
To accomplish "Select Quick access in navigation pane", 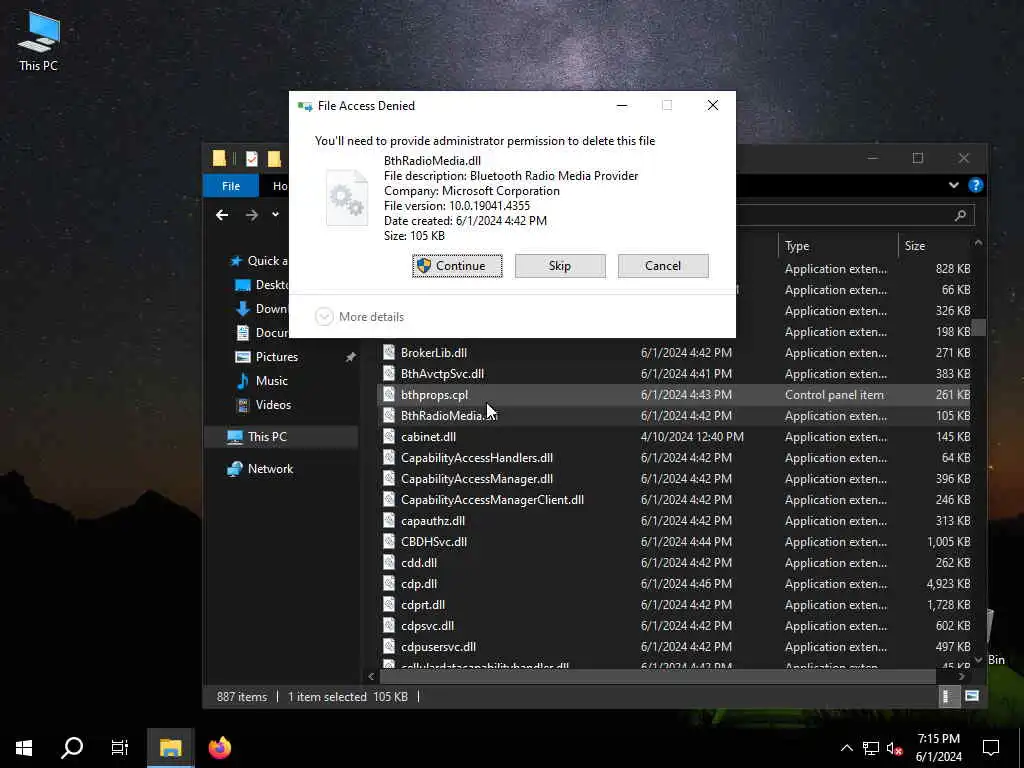I will (x=259, y=261).
